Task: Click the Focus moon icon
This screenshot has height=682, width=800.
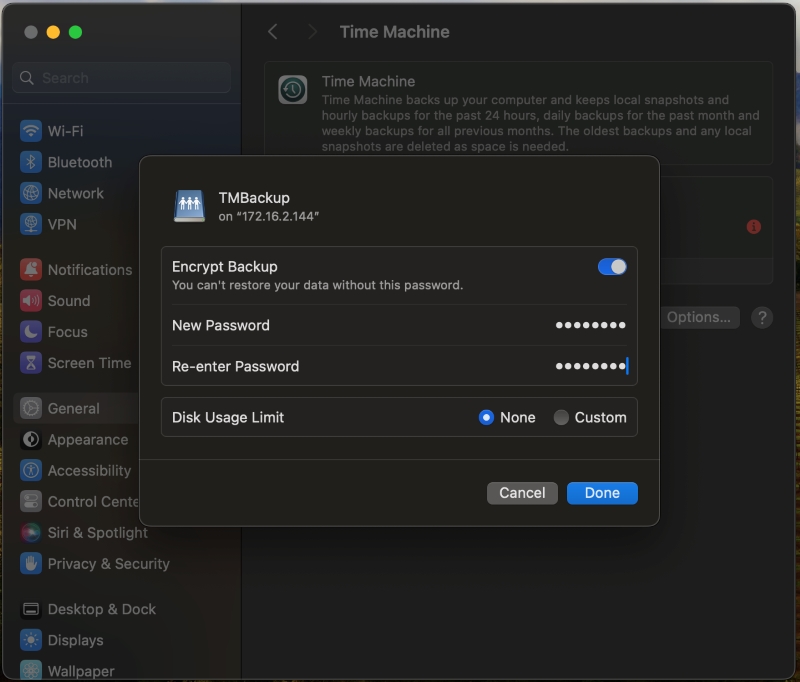Action: tap(31, 332)
